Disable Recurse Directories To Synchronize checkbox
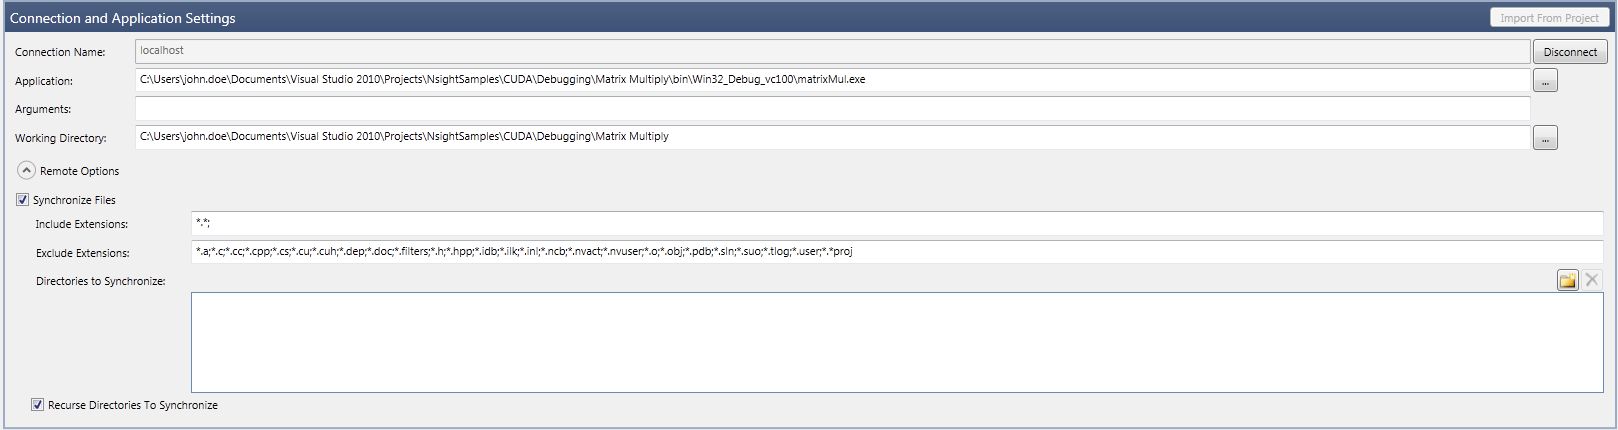1618x430 pixels. 38,405
